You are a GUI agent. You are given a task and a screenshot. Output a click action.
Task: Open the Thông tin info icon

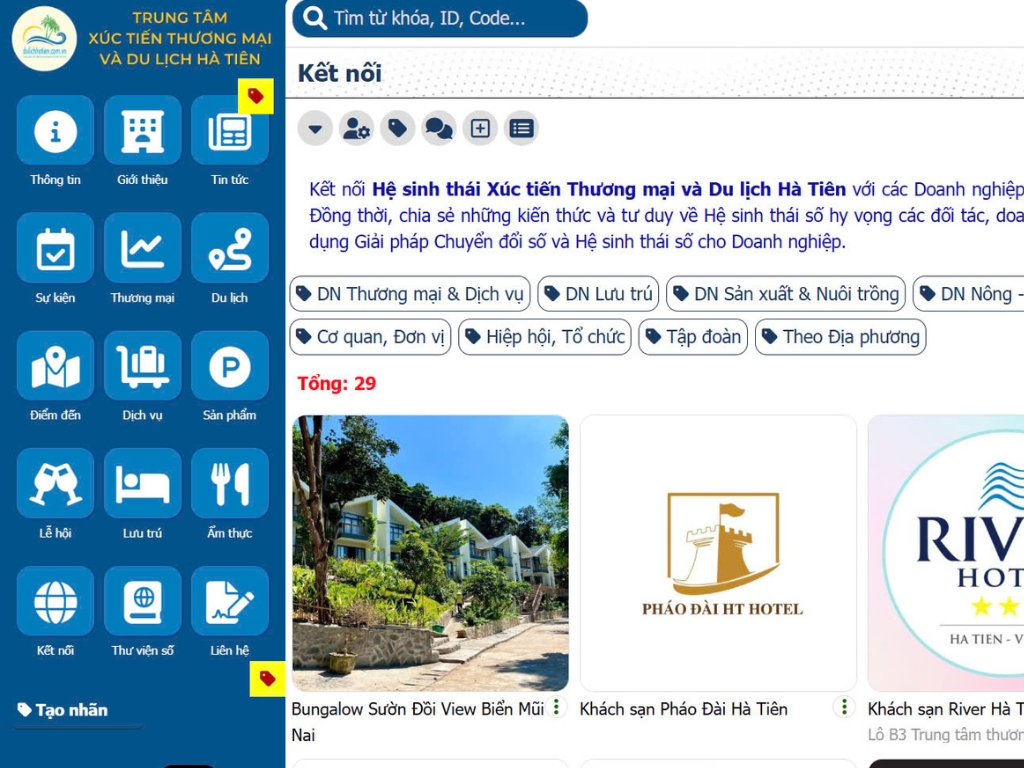click(55, 131)
